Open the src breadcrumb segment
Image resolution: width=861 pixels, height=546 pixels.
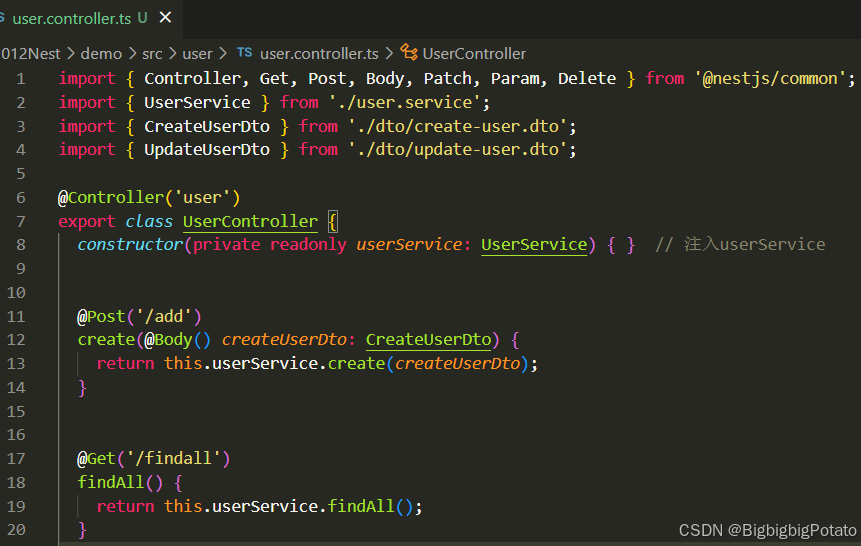[x=152, y=53]
